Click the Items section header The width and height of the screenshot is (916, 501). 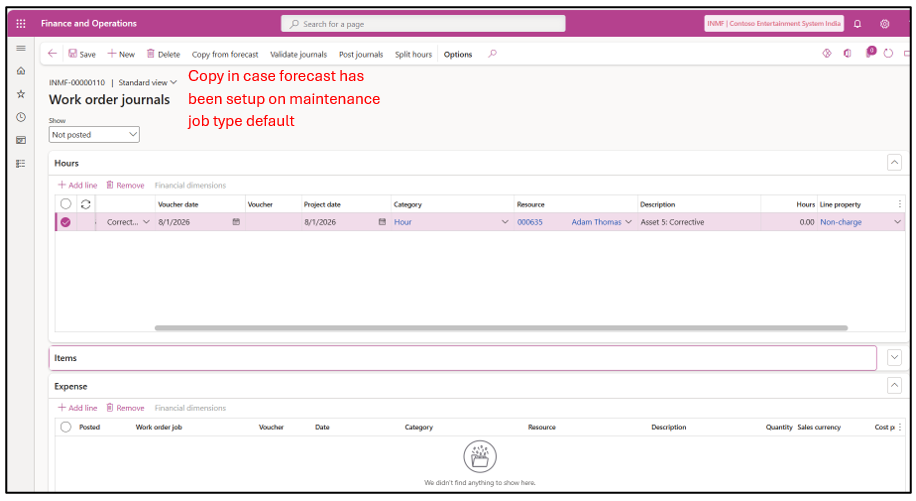tap(463, 358)
